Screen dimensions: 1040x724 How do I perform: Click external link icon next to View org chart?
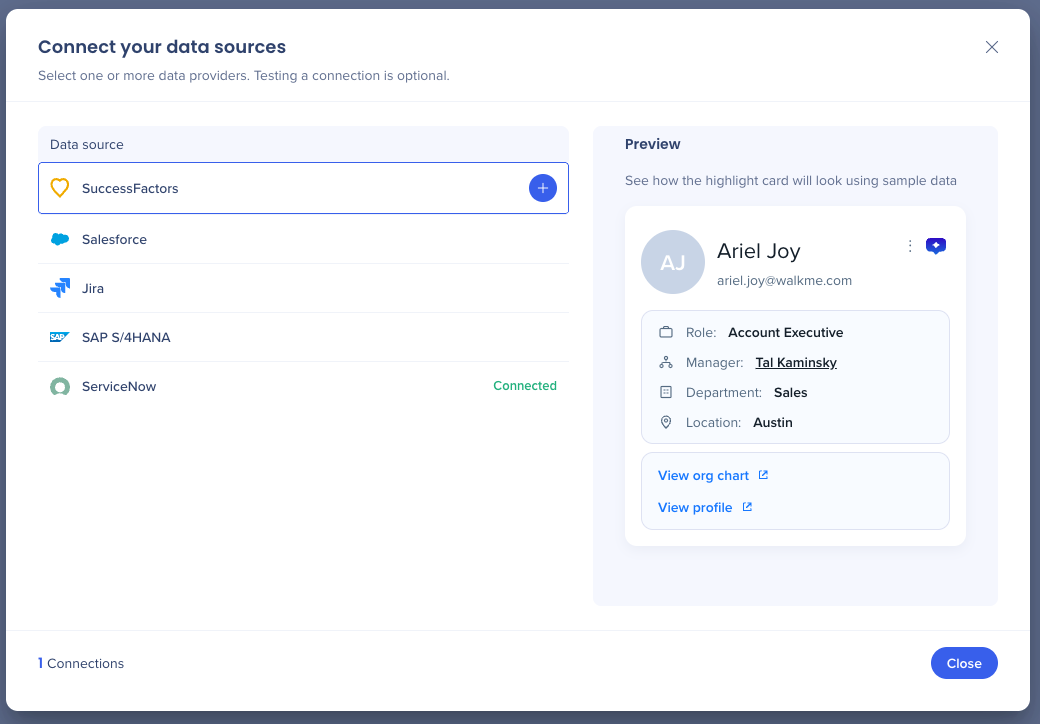tap(763, 475)
